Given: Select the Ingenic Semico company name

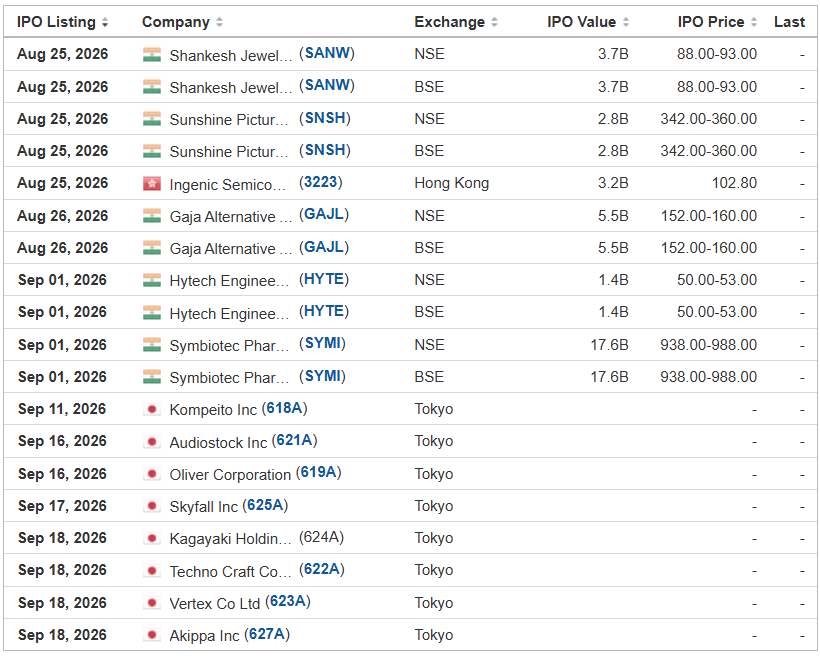Looking at the screenshot, I should 228,184.
